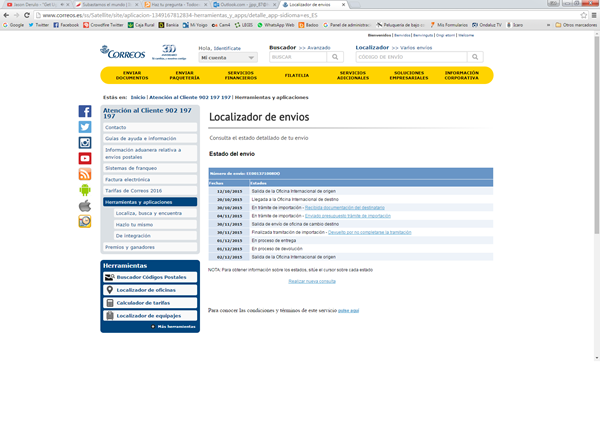Open the Instagram social icon in sidebar

pos(85,143)
